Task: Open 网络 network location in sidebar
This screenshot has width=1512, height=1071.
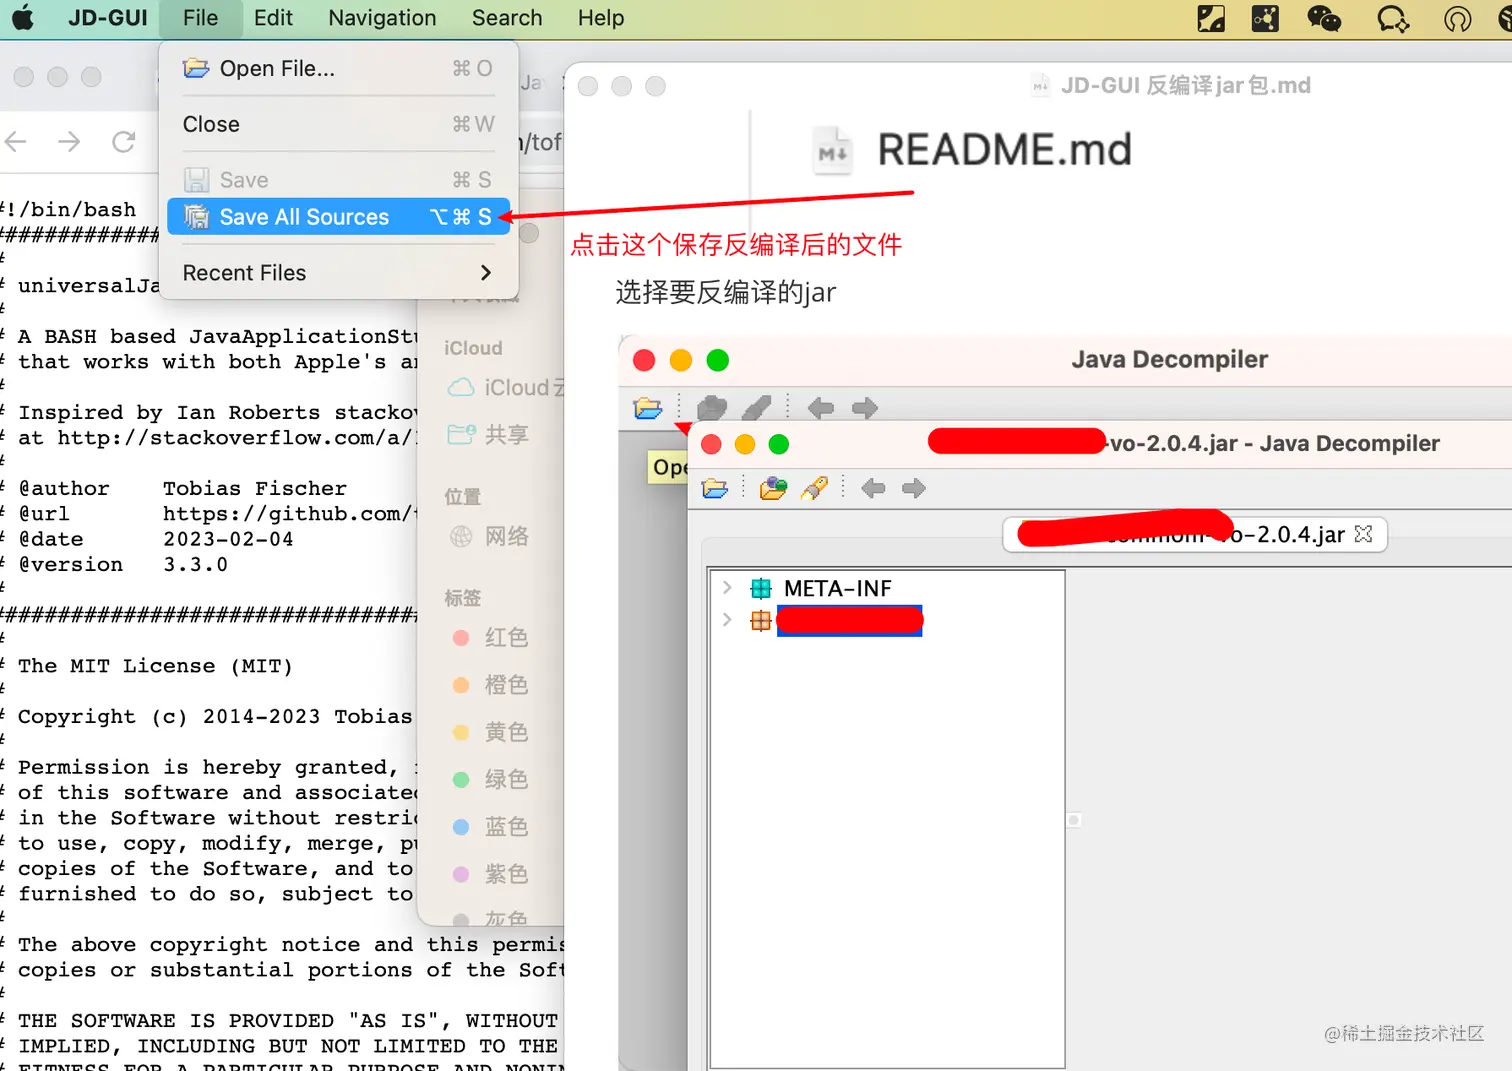Action: tap(489, 537)
